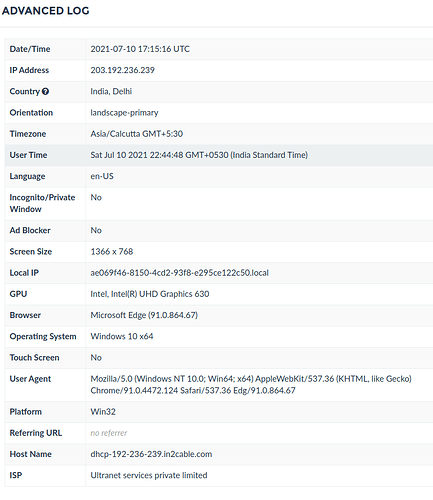
Task: Click the Incognito/Private Window label
Action: (x=42, y=203)
